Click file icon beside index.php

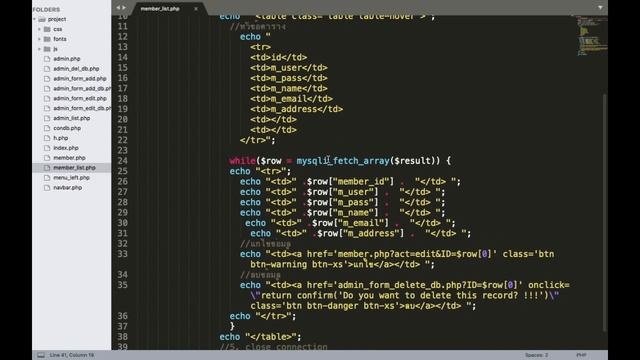tap(47, 148)
